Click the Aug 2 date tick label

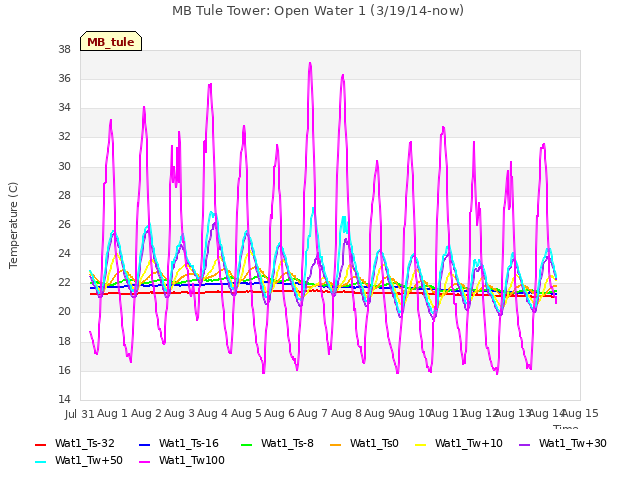(147, 413)
